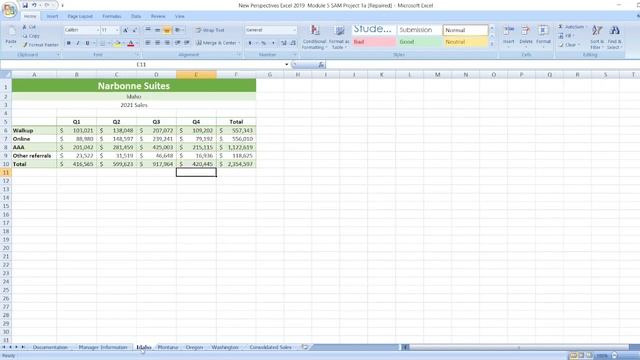Decrease decimal places

click(293, 43)
